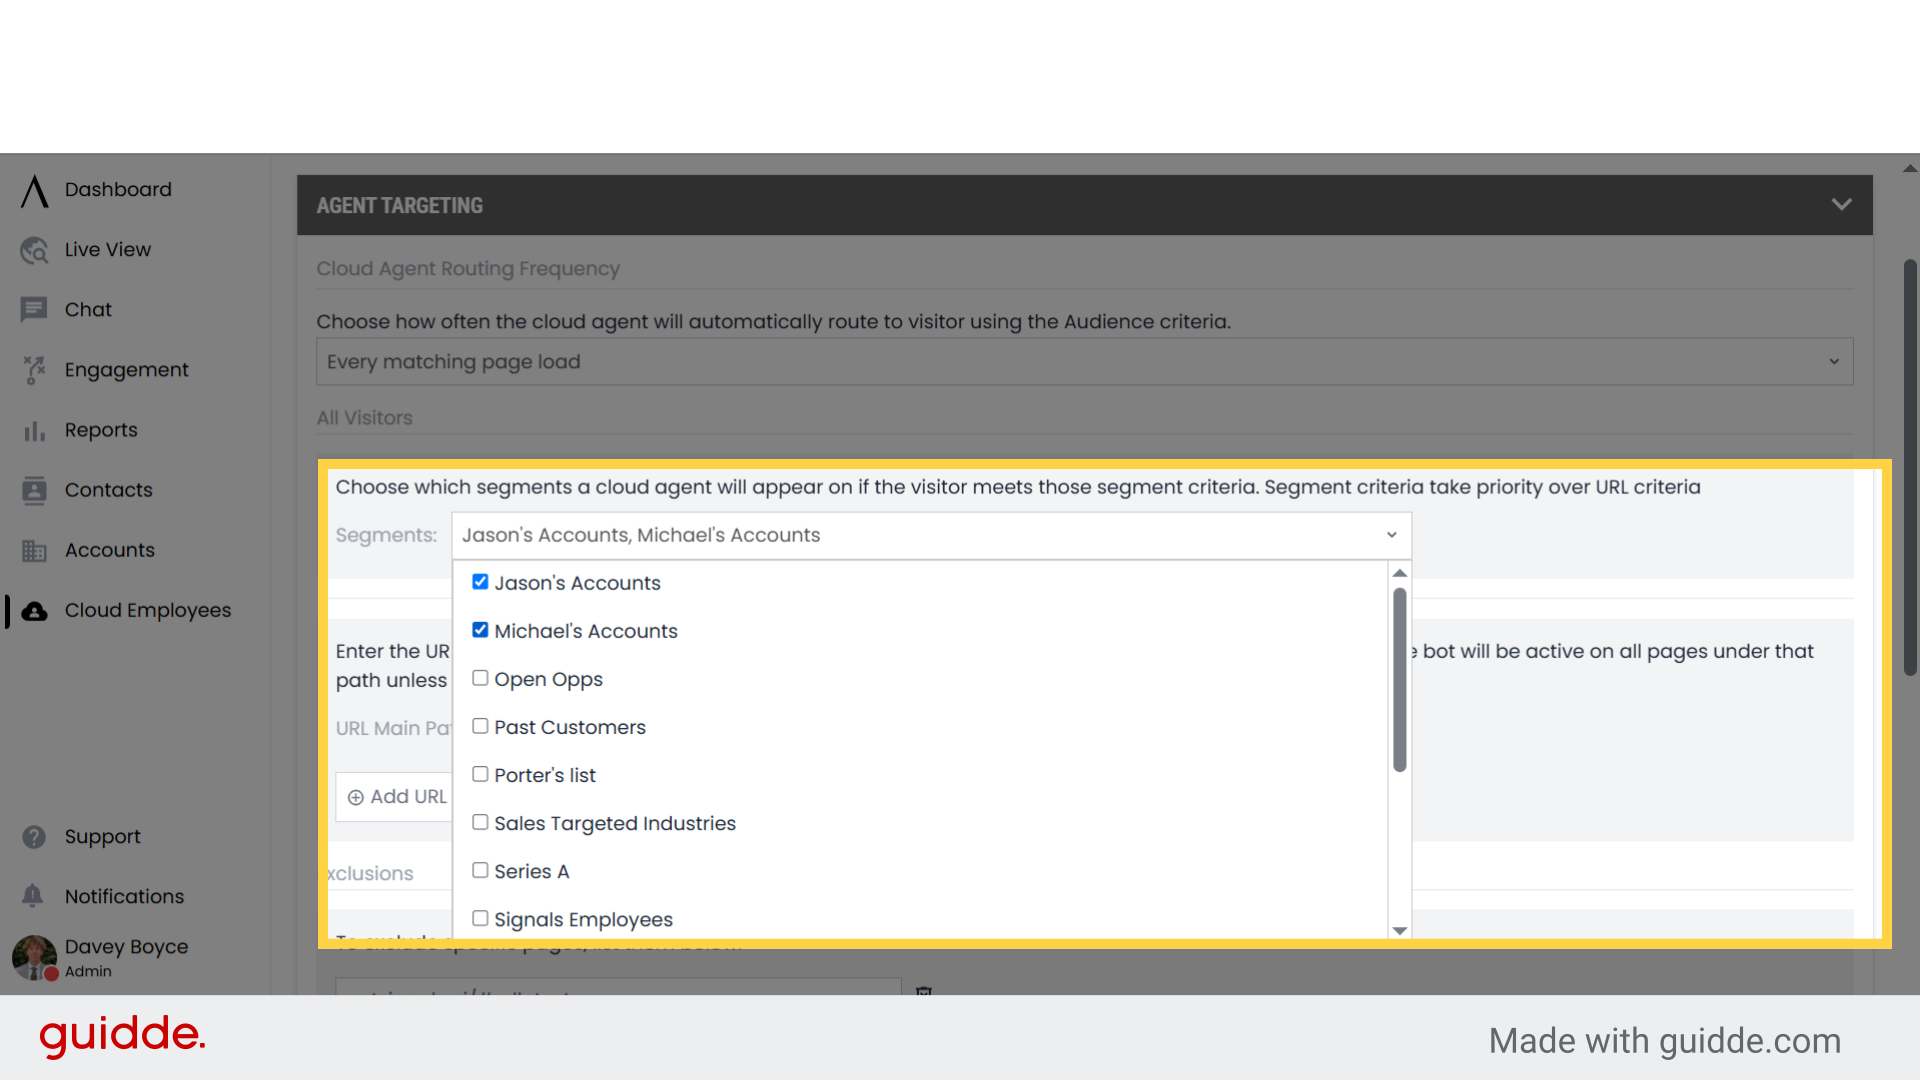The width and height of the screenshot is (1920, 1080).
Task: Click the Chat bubble icon
Action: click(34, 310)
